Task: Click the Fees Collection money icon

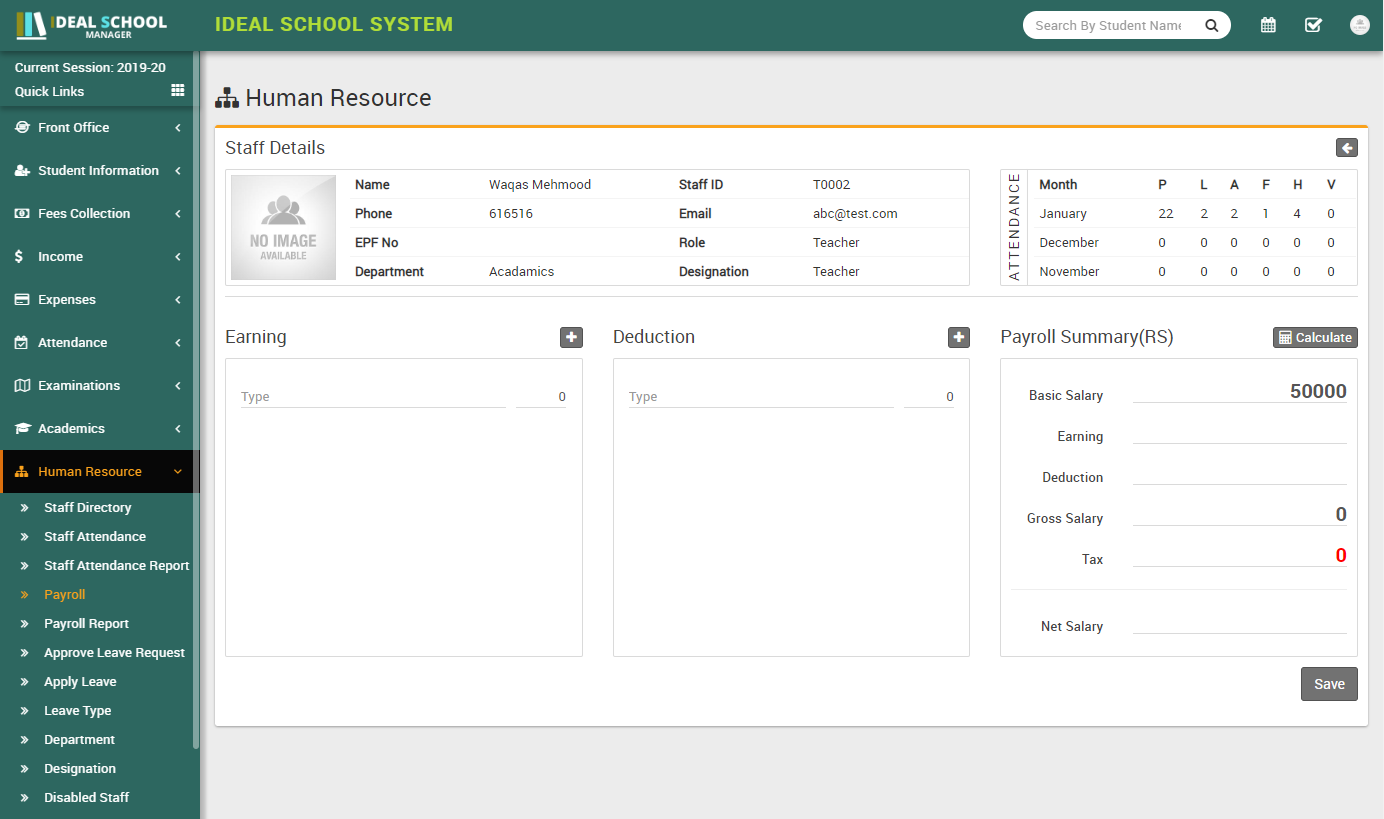Action: (x=22, y=214)
